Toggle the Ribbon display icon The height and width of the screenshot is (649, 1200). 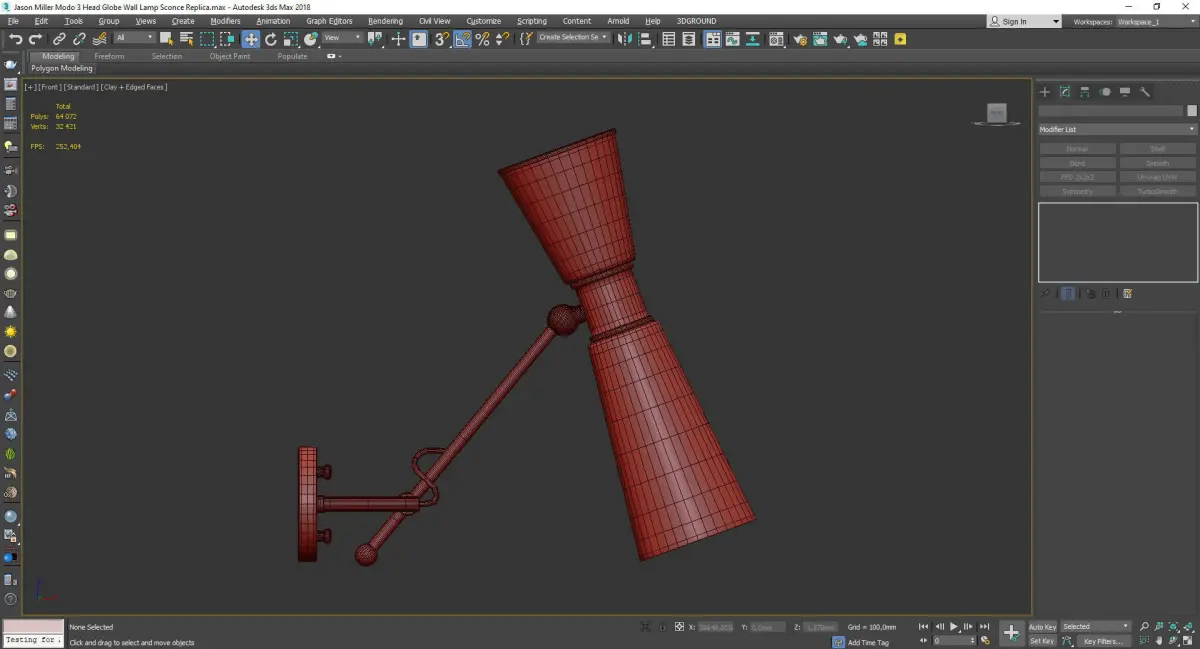click(x=712, y=39)
